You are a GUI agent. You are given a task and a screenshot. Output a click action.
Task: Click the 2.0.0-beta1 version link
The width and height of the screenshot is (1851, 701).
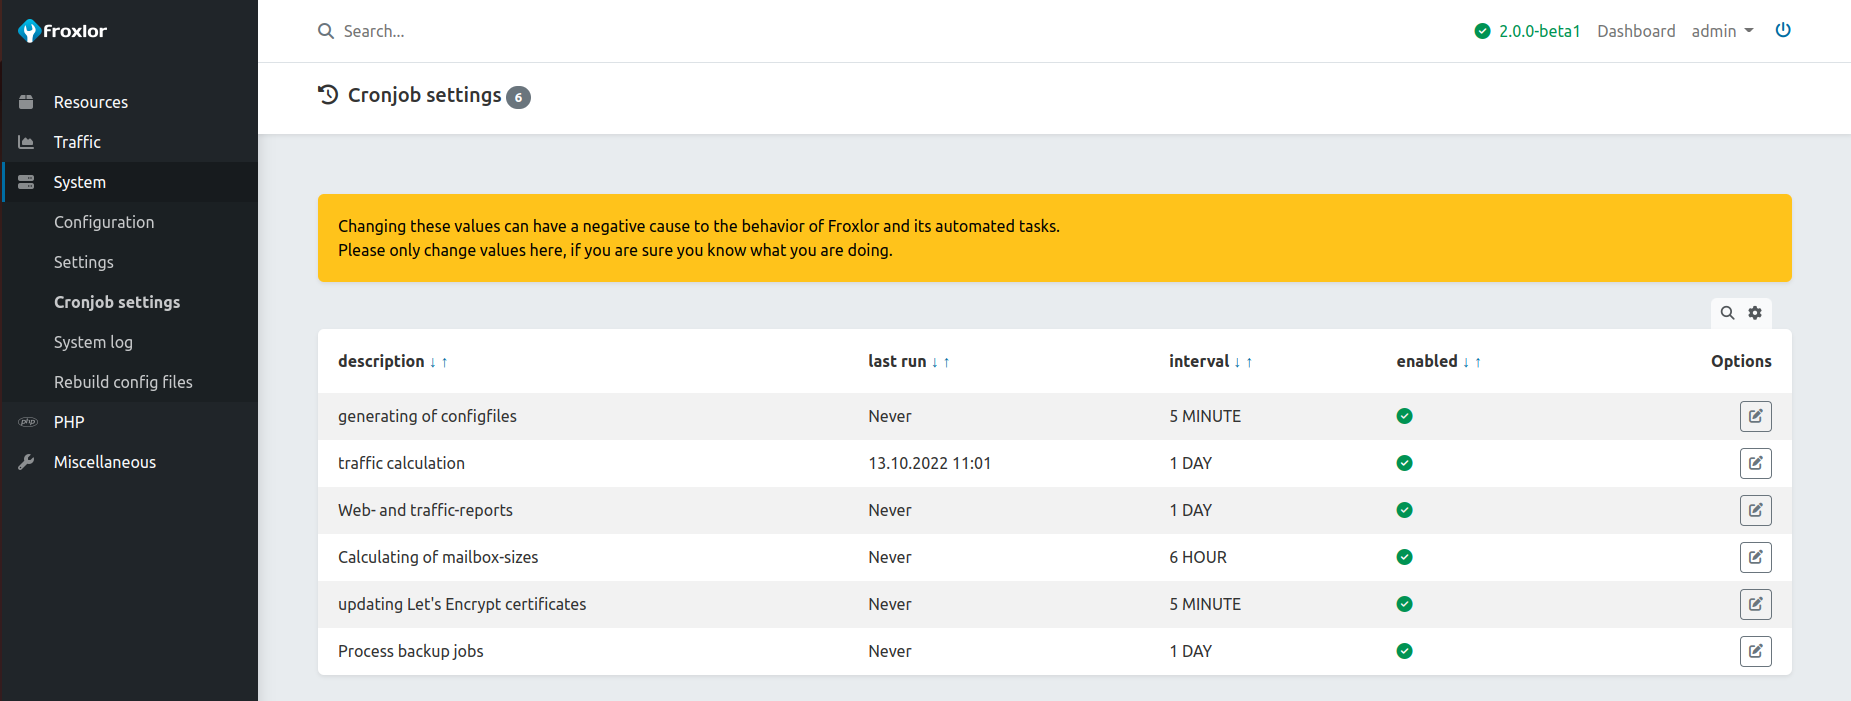pos(1538,31)
